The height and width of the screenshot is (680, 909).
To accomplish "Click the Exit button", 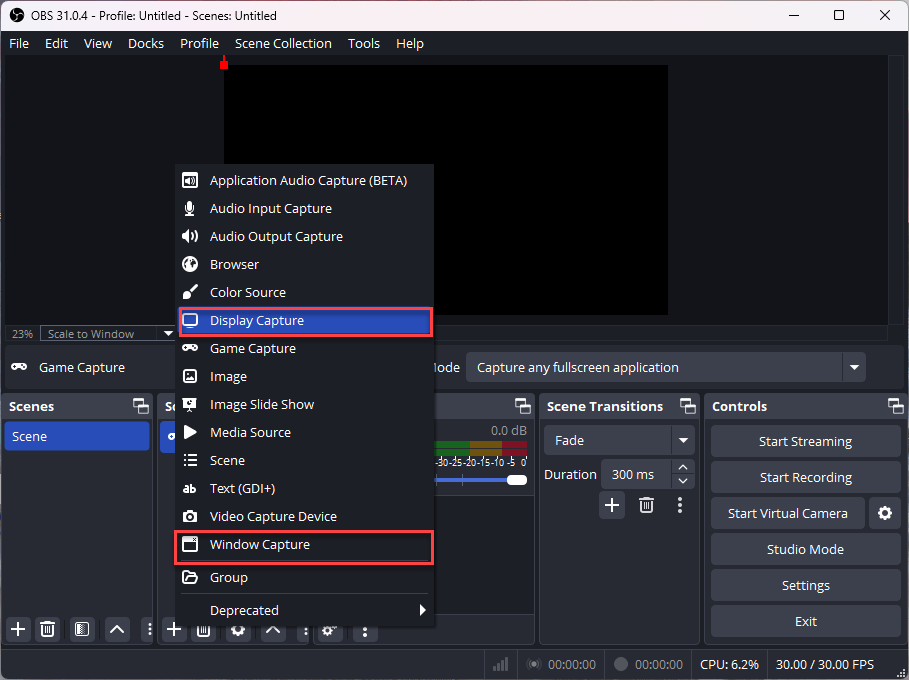I will point(805,621).
